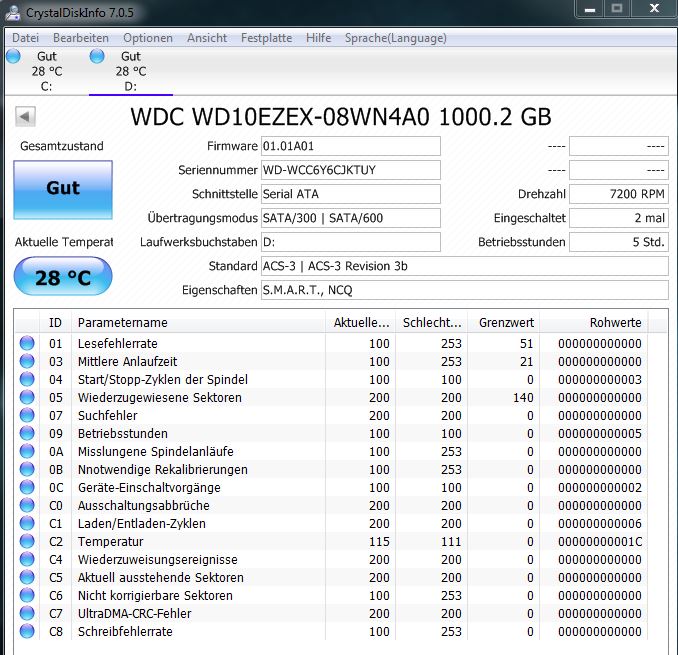Image resolution: width=678 pixels, height=655 pixels.
Task: Click status orb for Wiederzugewiesene Sektoren
Action: click(27, 397)
